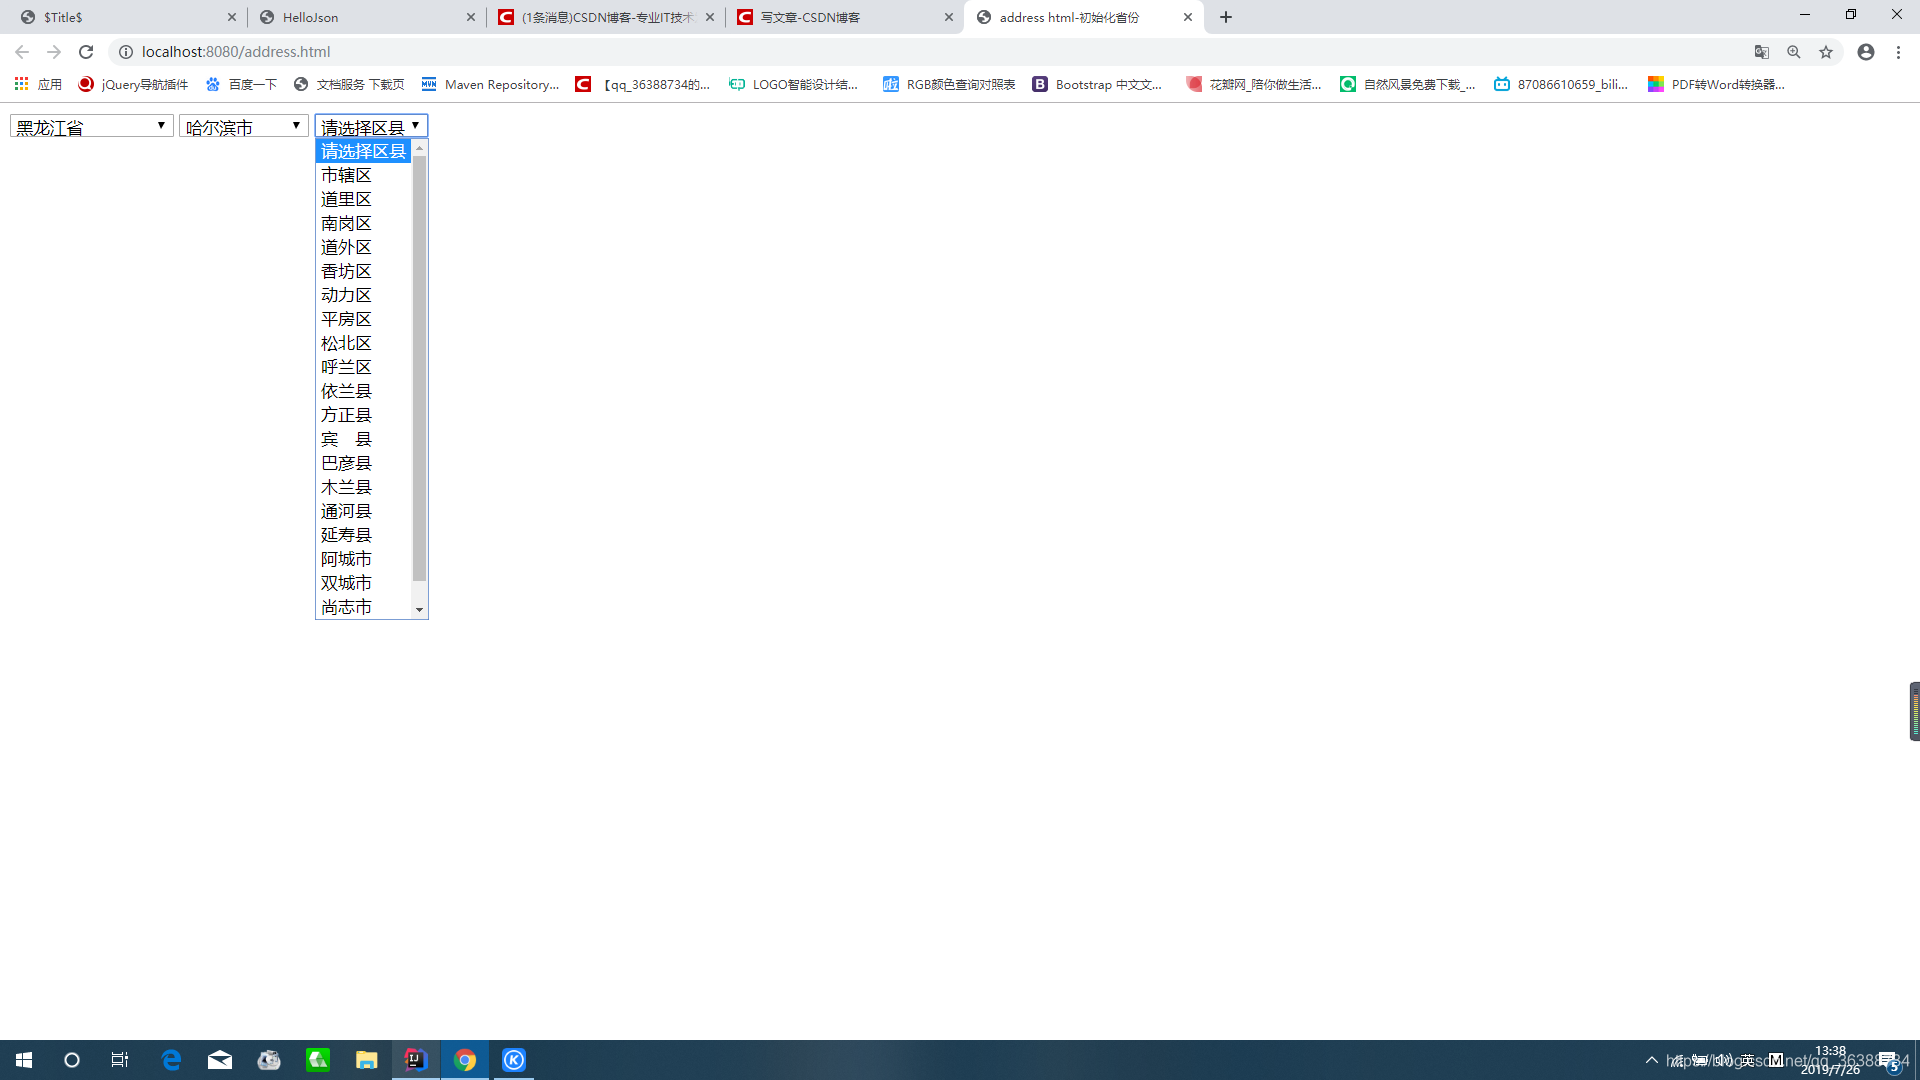Expand the 黑龙江省 province dropdown

pyautogui.click(x=91, y=126)
